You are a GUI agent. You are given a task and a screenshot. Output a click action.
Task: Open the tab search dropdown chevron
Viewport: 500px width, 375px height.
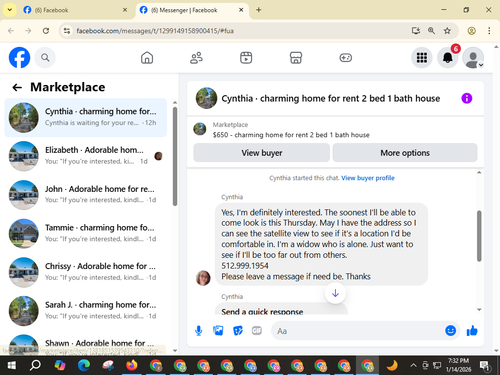coord(10,10)
